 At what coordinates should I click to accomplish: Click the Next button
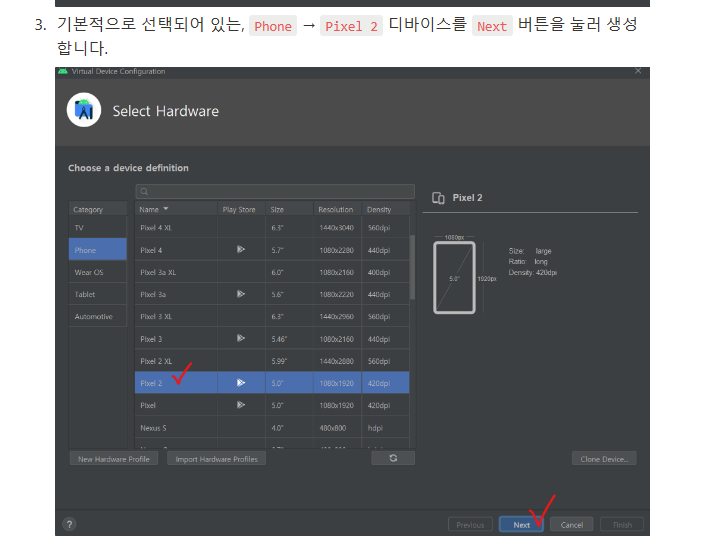[x=521, y=524]
